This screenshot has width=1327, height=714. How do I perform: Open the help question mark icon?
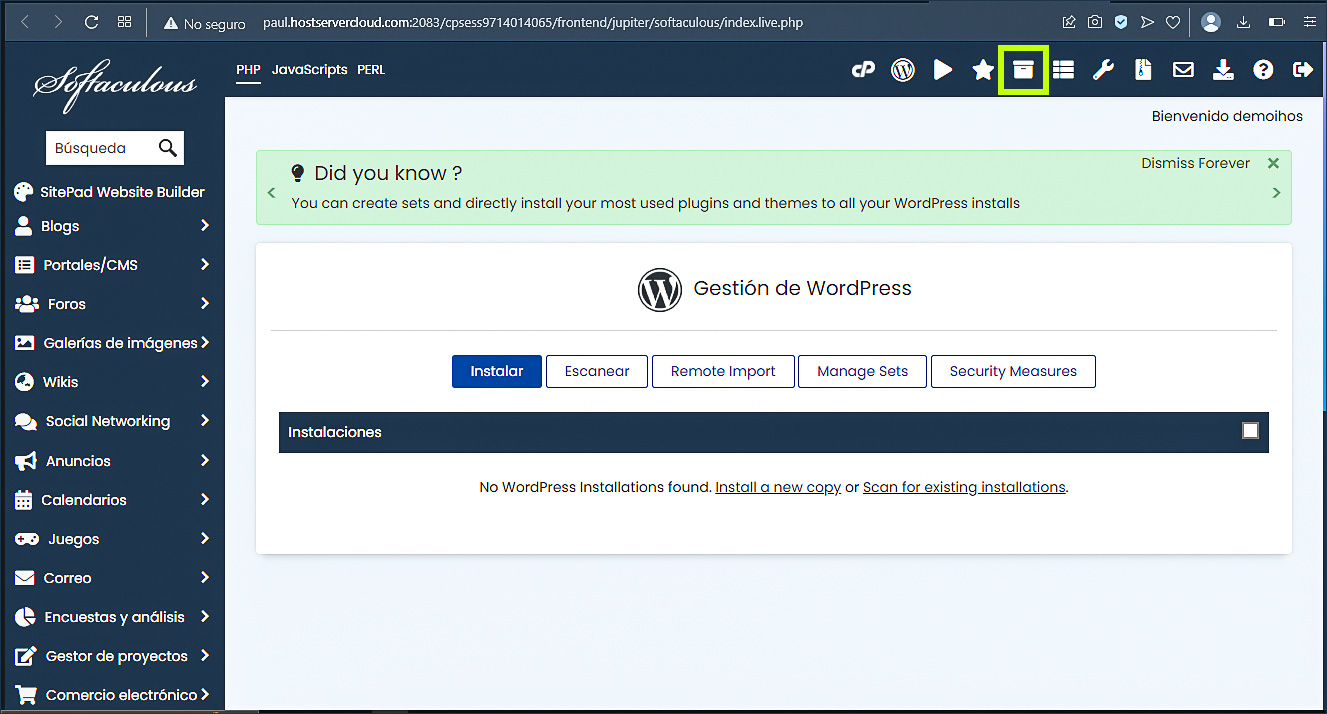tap(1264, 70)
